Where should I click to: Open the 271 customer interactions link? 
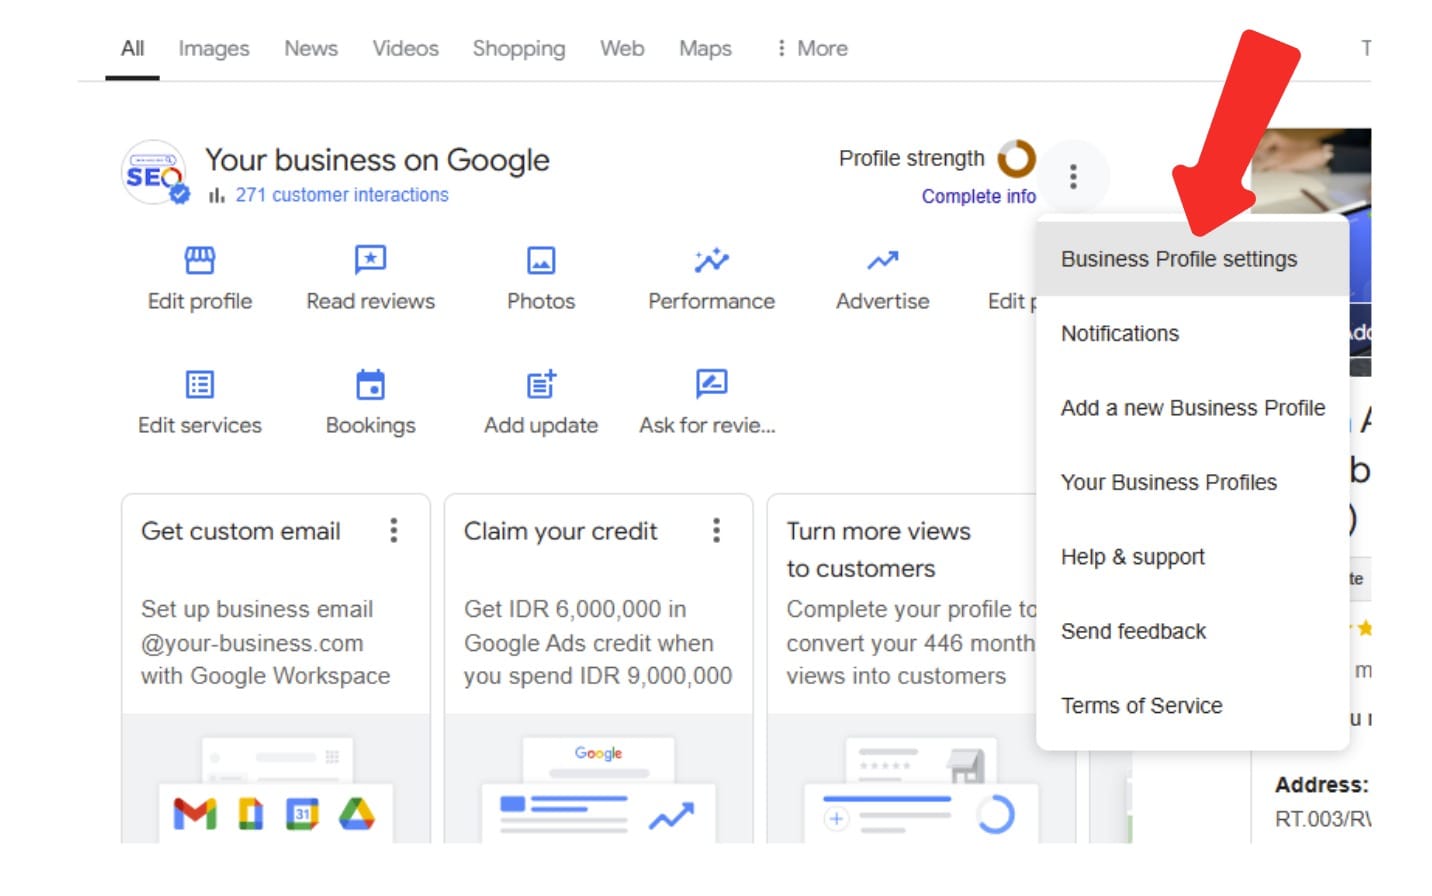pos(342,195)
